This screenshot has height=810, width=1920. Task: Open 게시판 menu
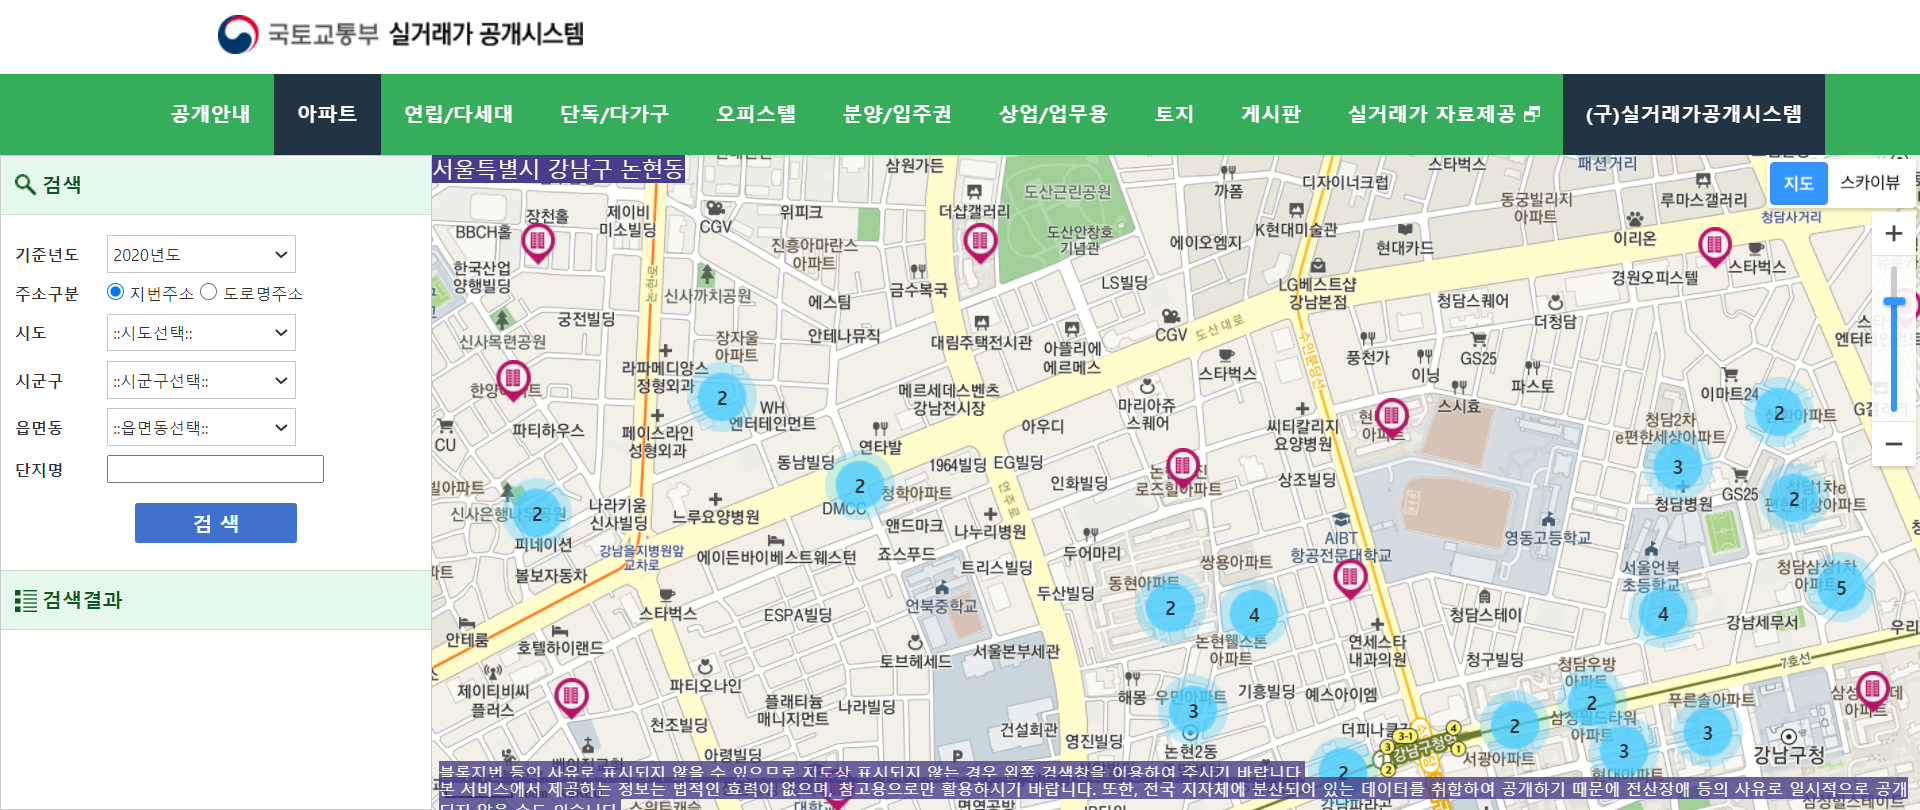[1270, 114]
